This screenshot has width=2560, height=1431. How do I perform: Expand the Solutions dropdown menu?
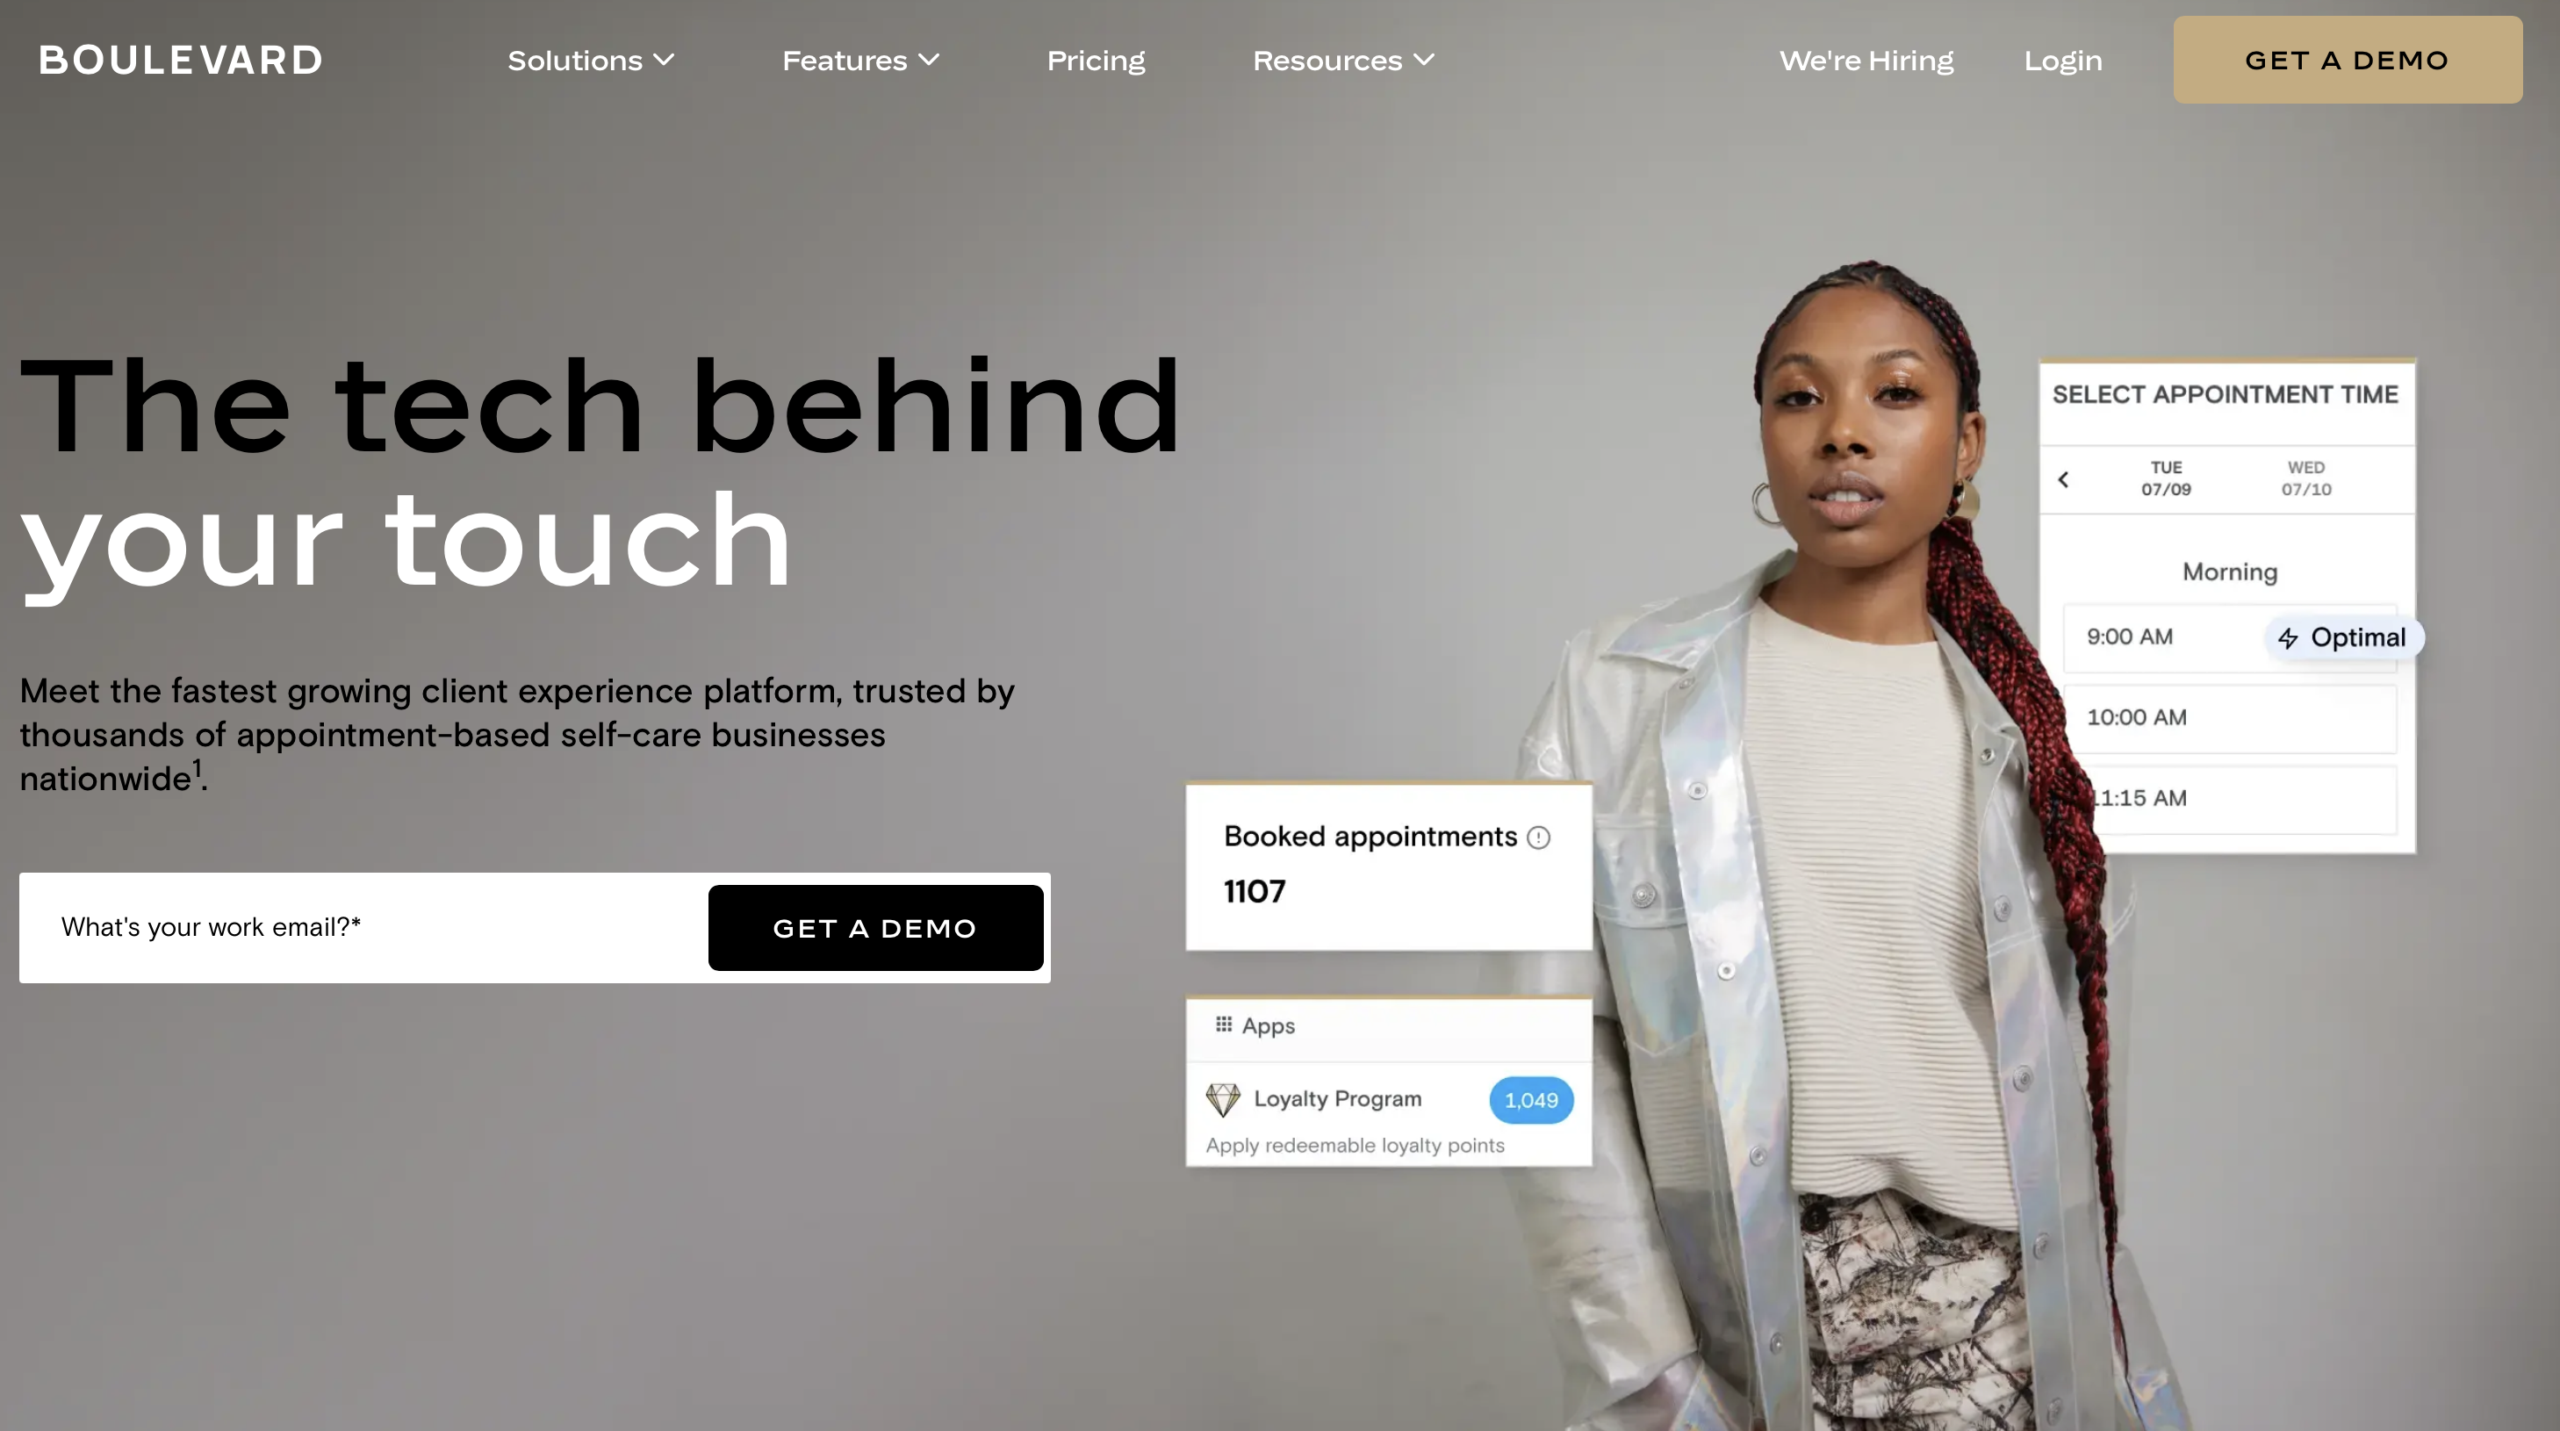(x=591, y=61)
